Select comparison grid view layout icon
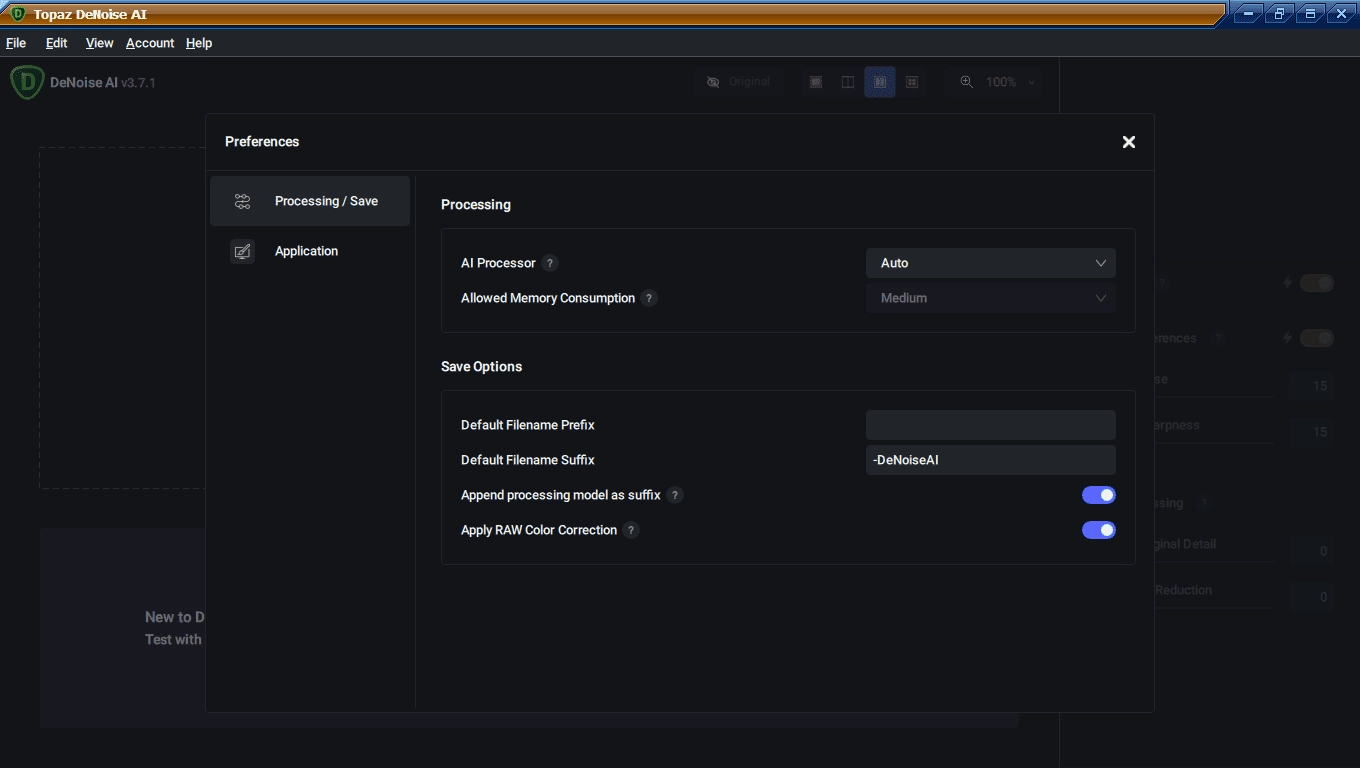This screenshot has width=1360, height=768. click(x=912, y=82)
